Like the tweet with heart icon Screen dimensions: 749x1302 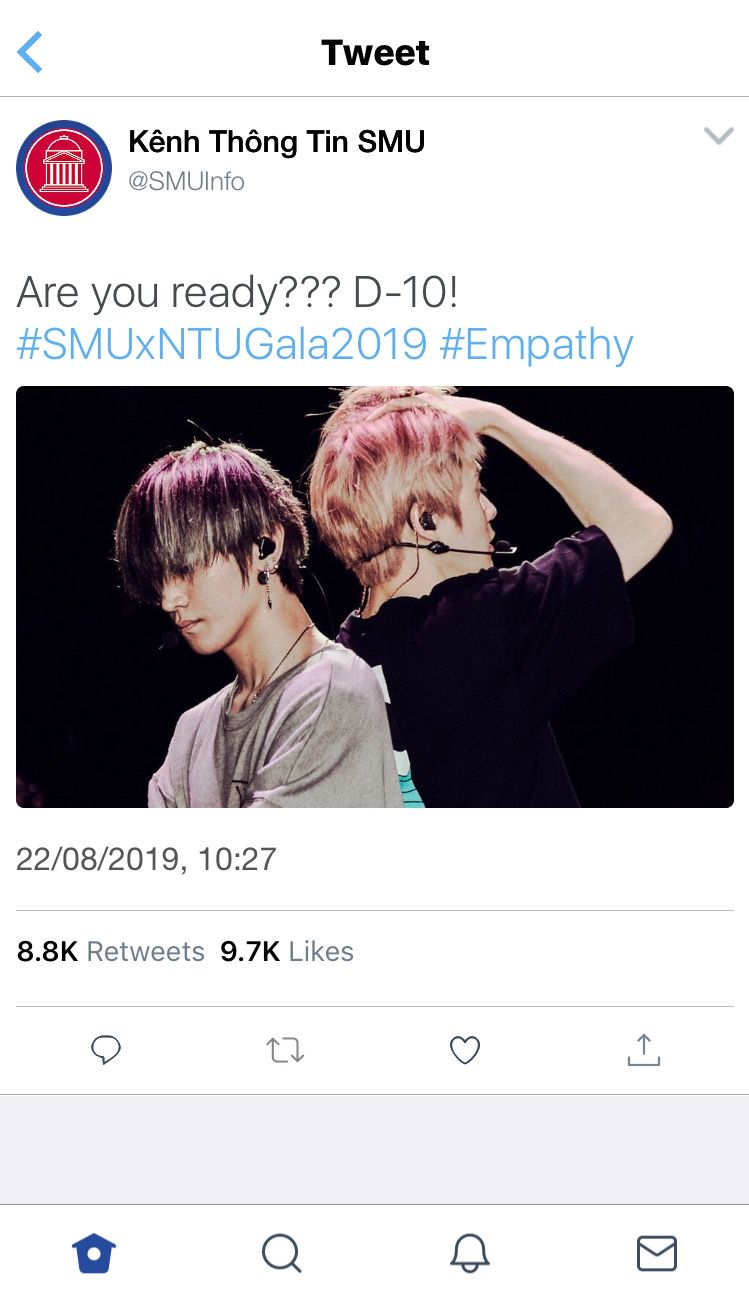click(x=465, y=1050)
